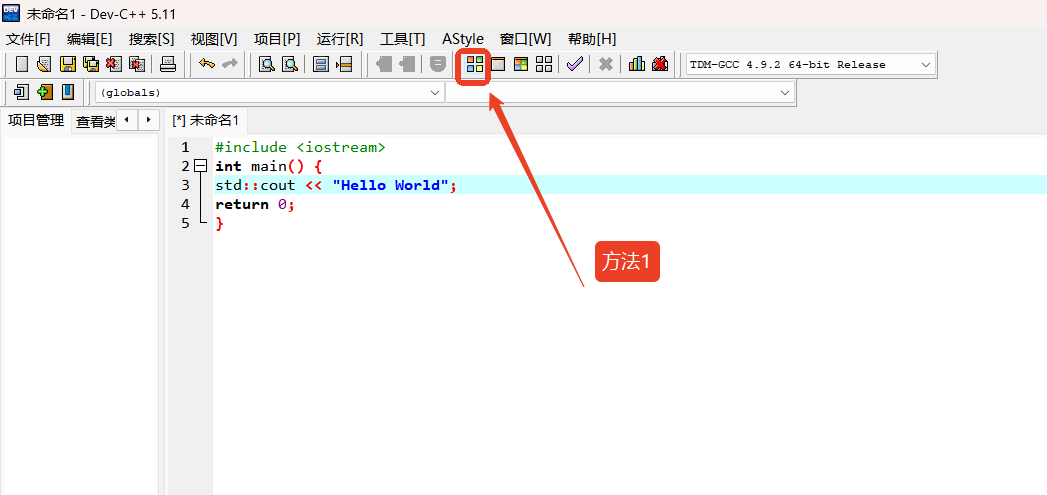Run the program via the window icon
1047x495 pixels.
[x=498, y=64]
